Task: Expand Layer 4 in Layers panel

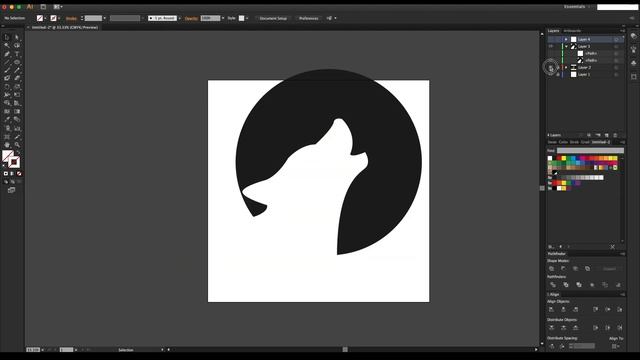Action: point(566,39)
